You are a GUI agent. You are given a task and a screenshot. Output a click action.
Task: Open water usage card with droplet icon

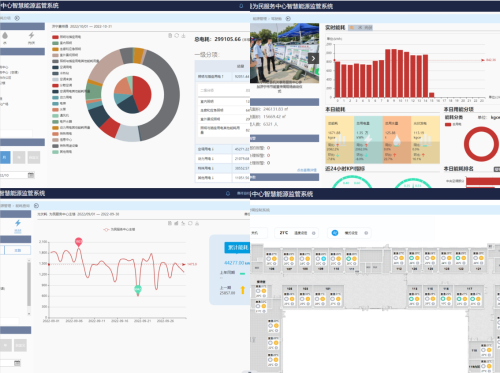tap(397, 140)
